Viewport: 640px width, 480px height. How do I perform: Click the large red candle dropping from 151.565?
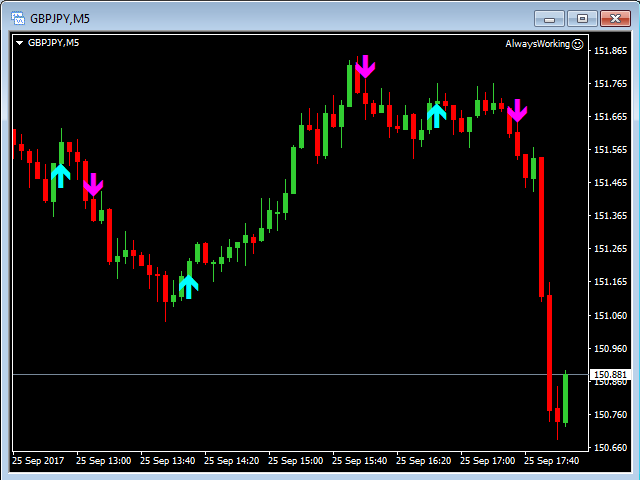[x=542, y=227]
